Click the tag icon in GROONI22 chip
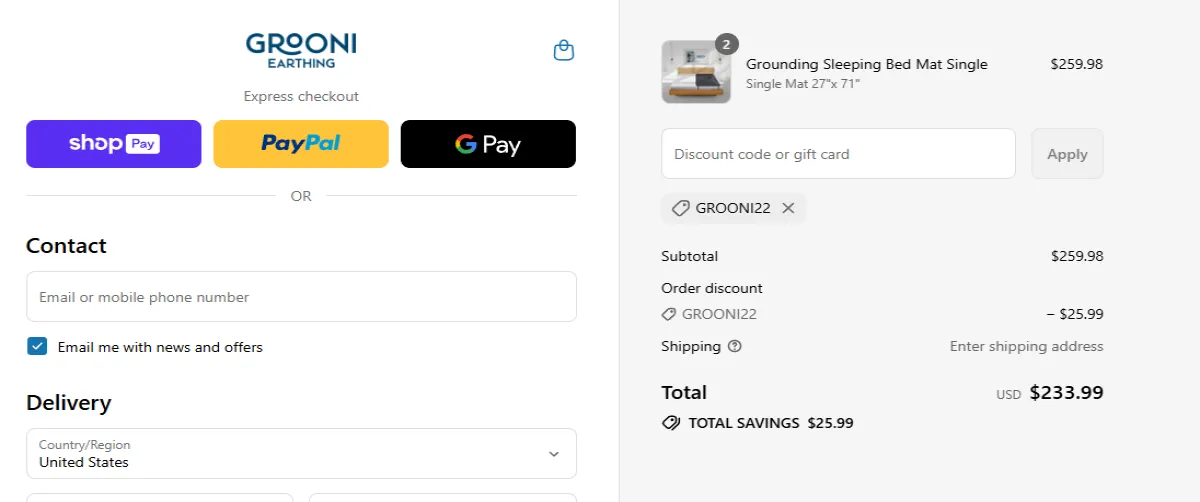1200x502 pixels. 680,208
